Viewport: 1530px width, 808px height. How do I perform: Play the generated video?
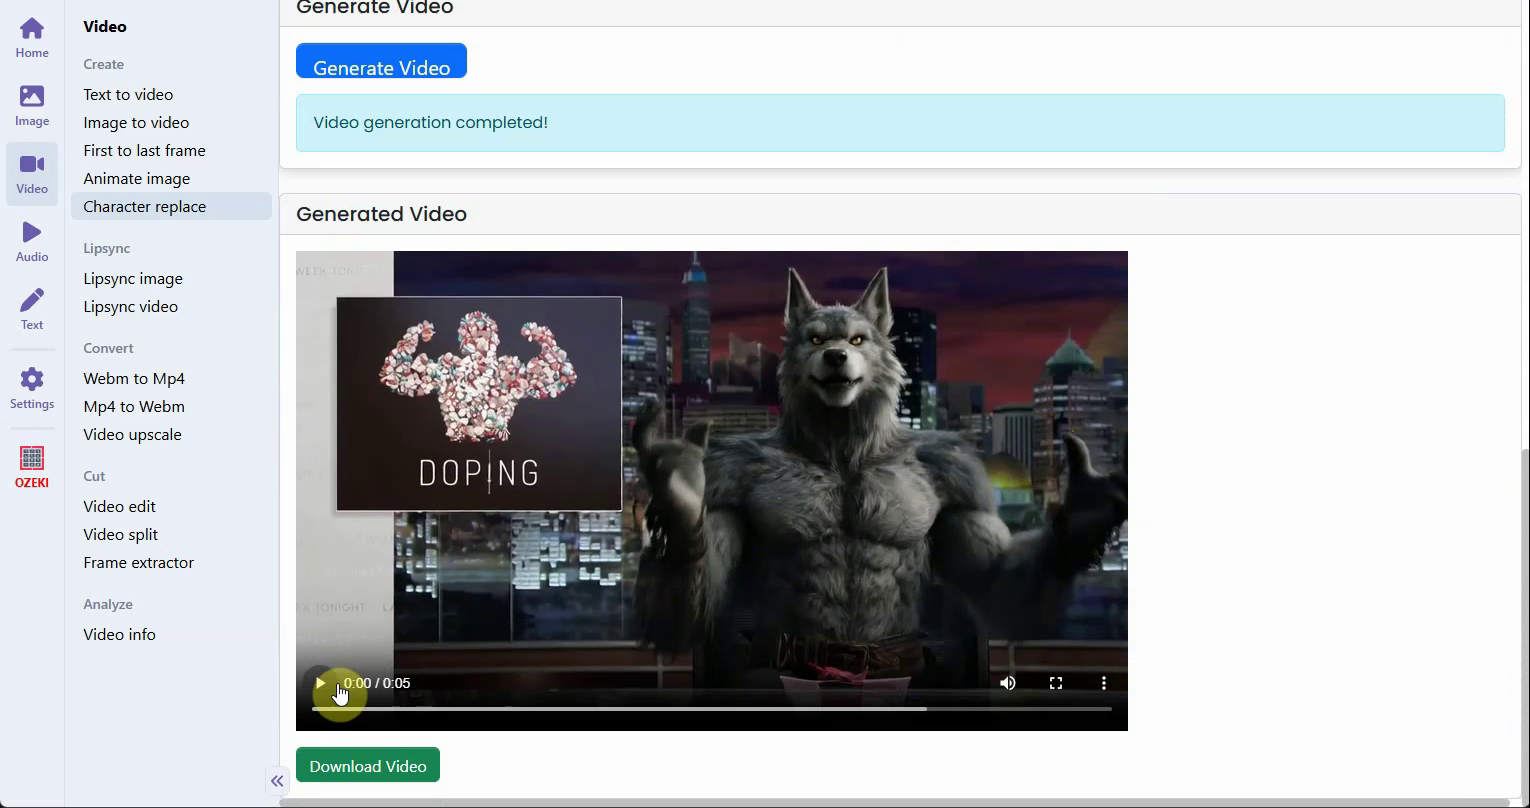pyautogui.click(x=320, y=683)
